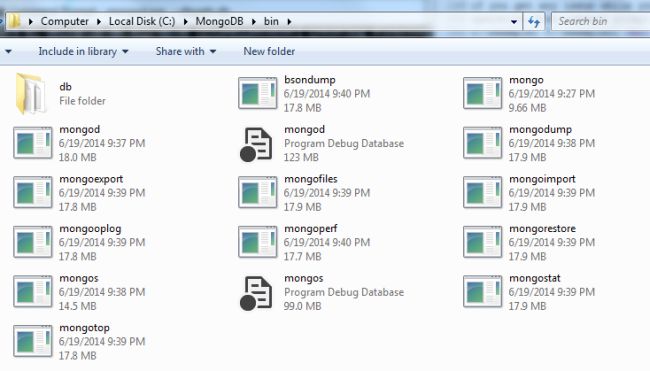This screenshot has width=650, height=371.
Task: Click the 123 MB size text
Action: coord(301,158)
